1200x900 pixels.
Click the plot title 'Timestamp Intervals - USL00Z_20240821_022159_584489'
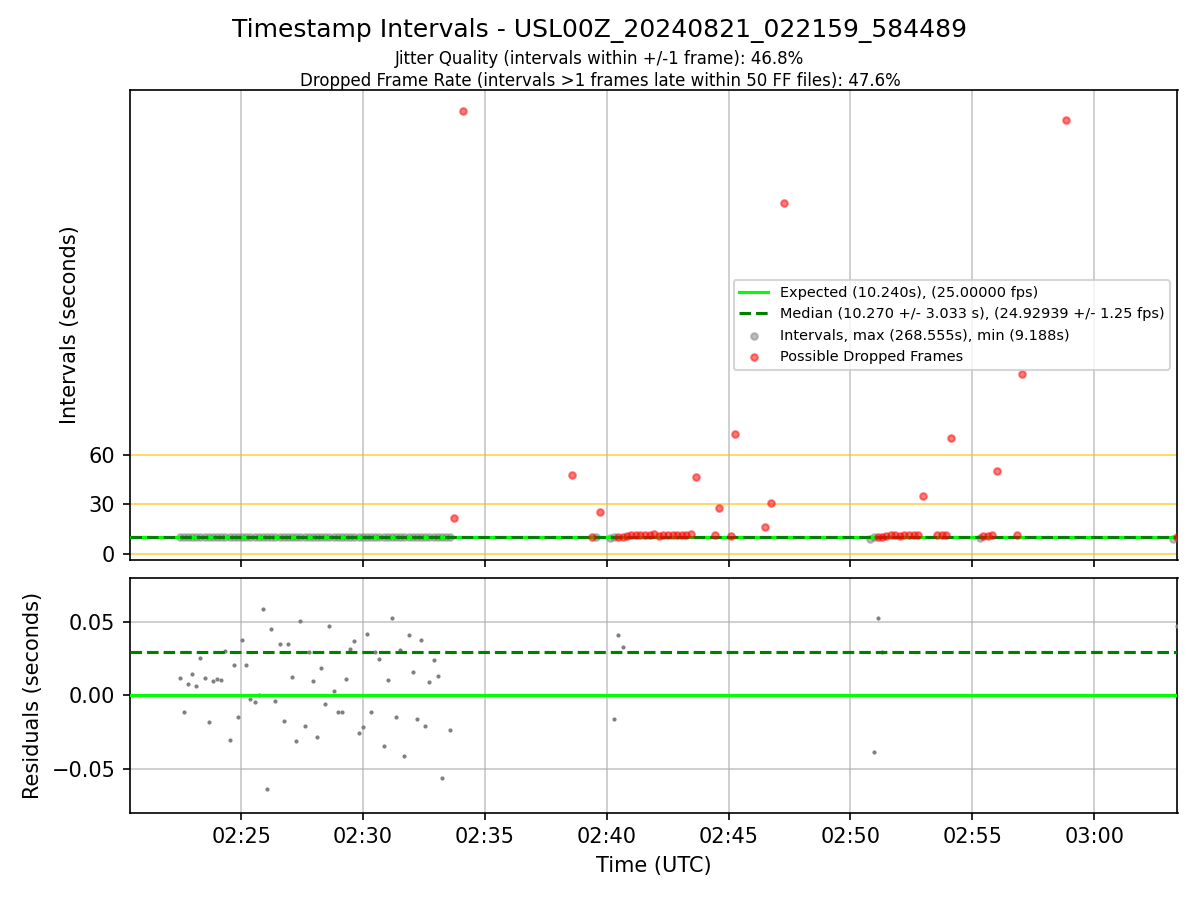pos(599,29)
